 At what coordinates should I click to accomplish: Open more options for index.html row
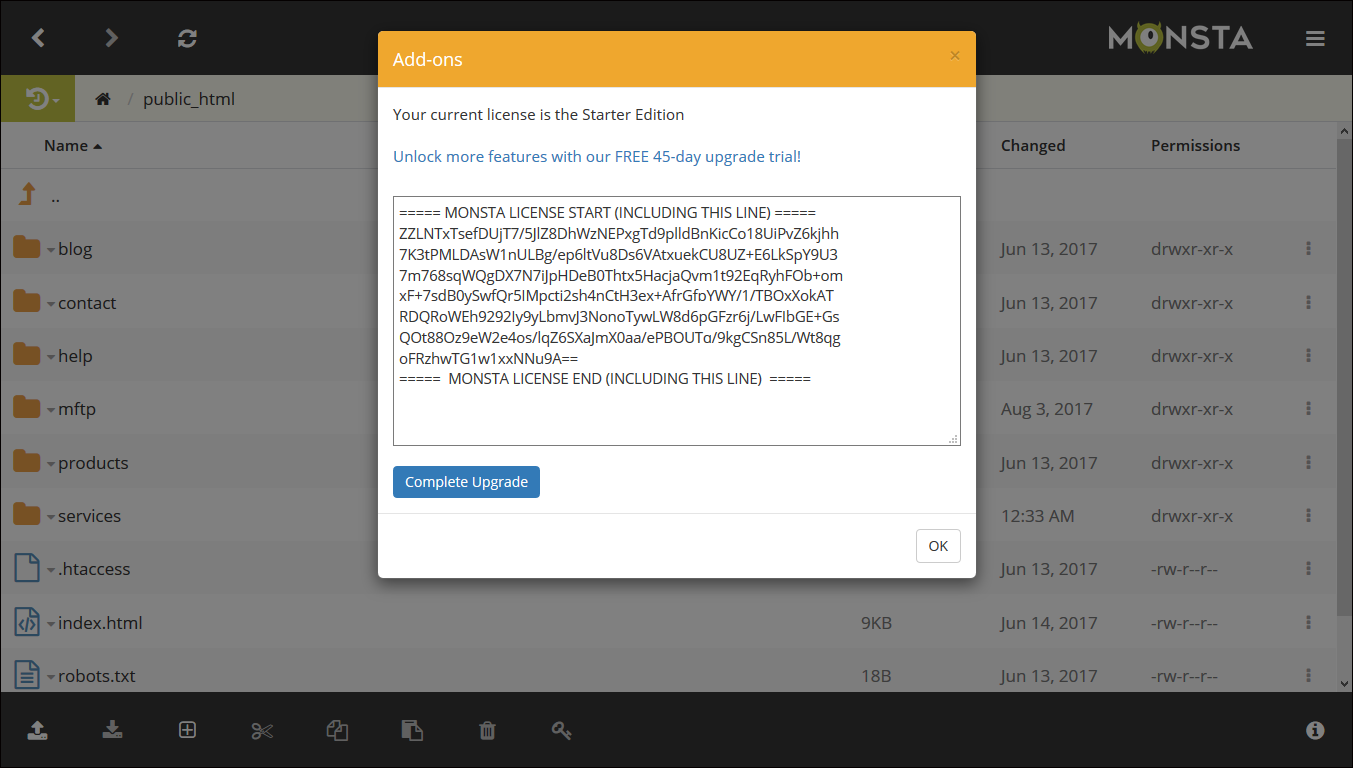[1308, 623]
